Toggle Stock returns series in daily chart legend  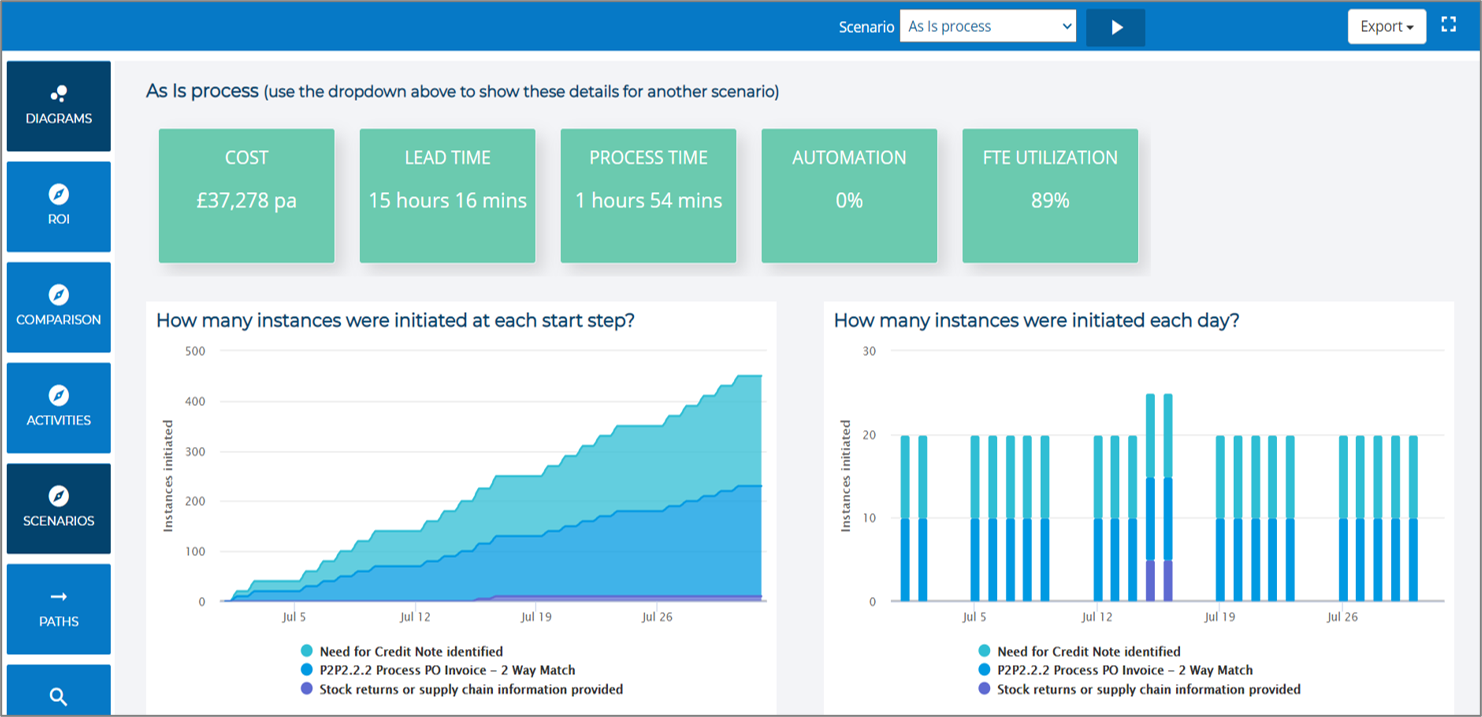(x=1149, y=689)
